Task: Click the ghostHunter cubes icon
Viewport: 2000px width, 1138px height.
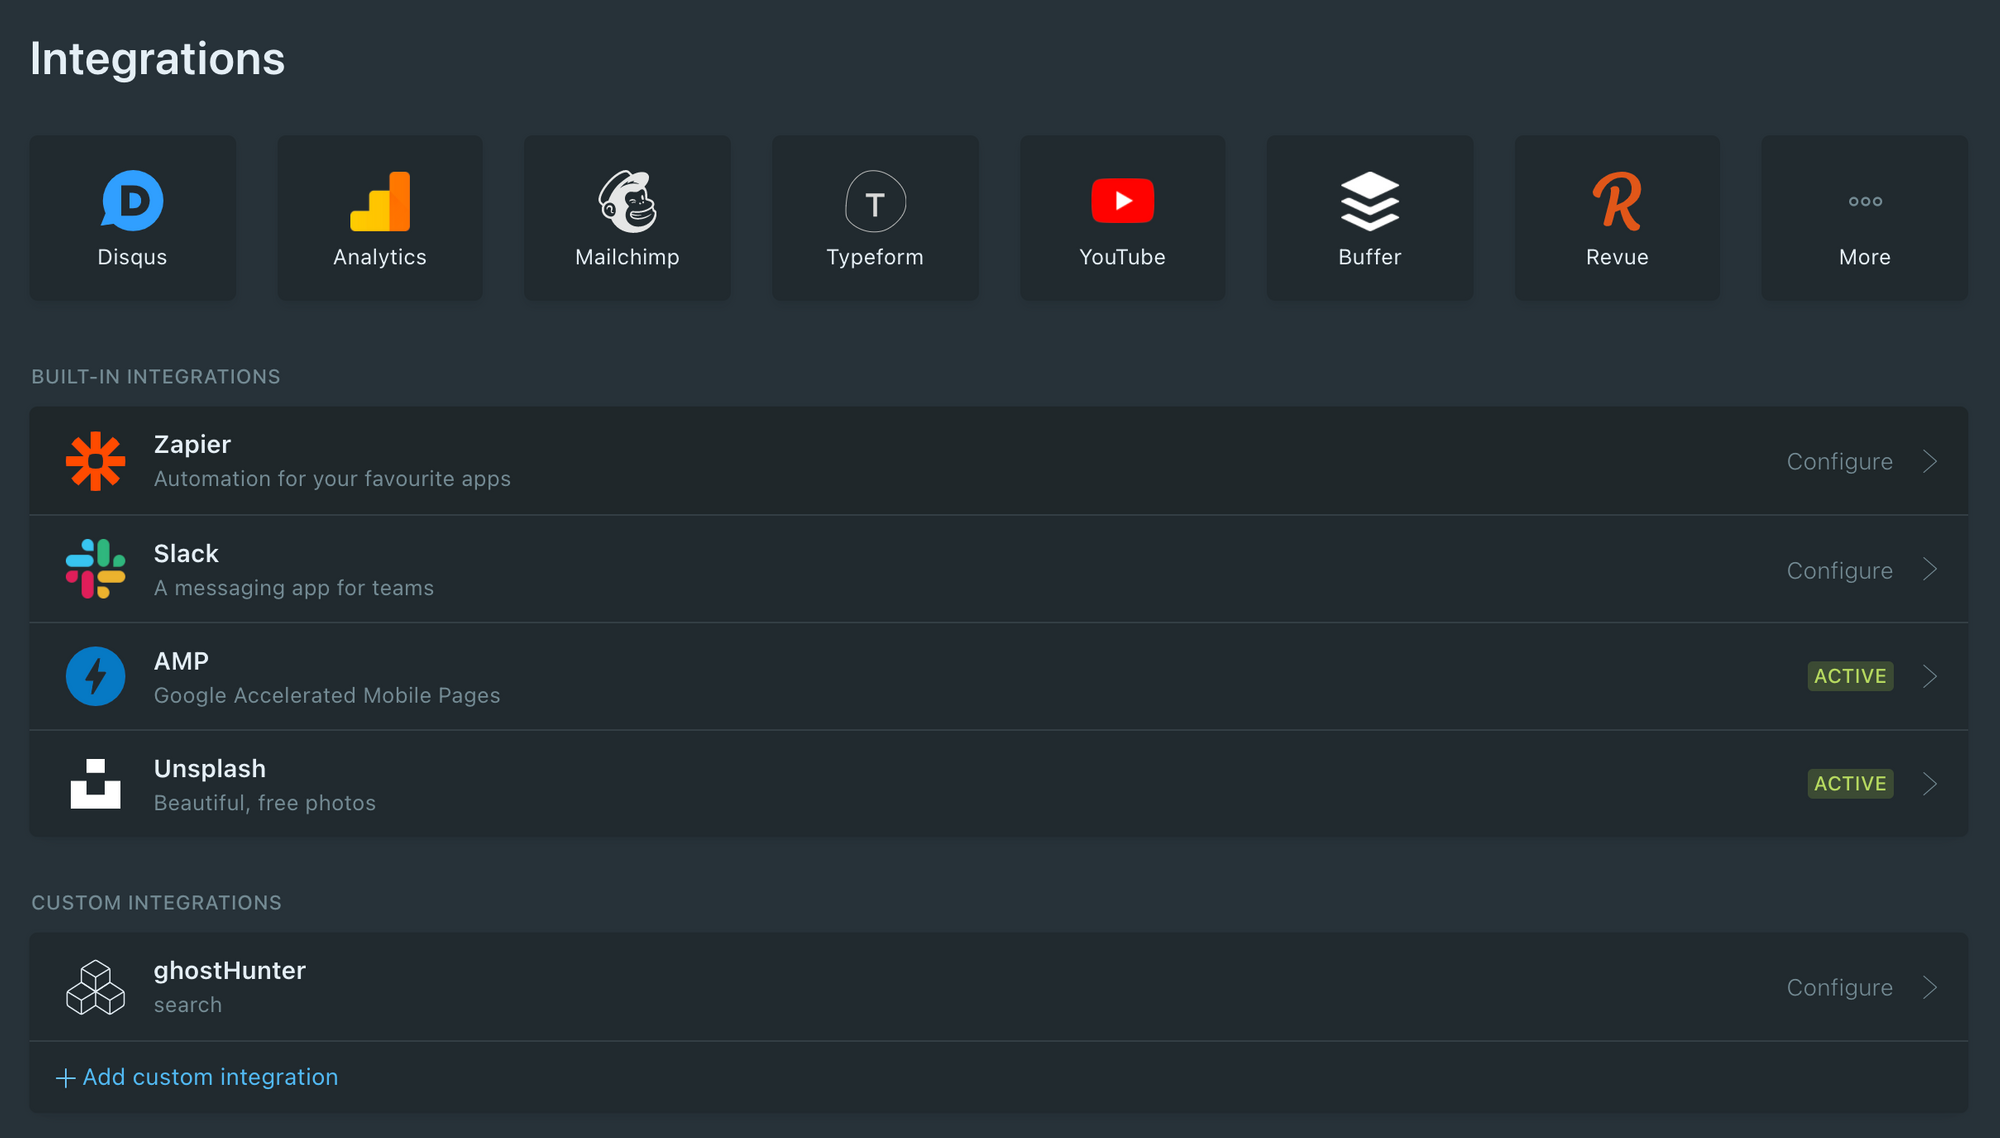Action: (x=96, y=987)
